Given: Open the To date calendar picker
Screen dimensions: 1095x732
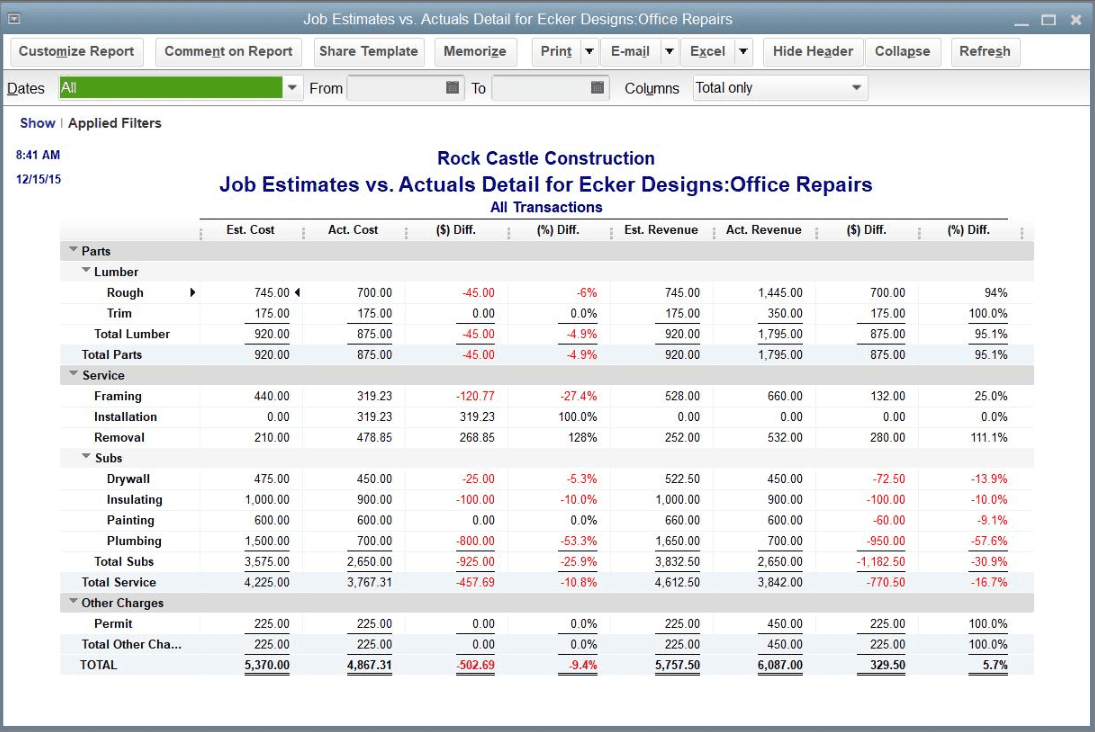Looking at the screenshot, I should point(597,87).
